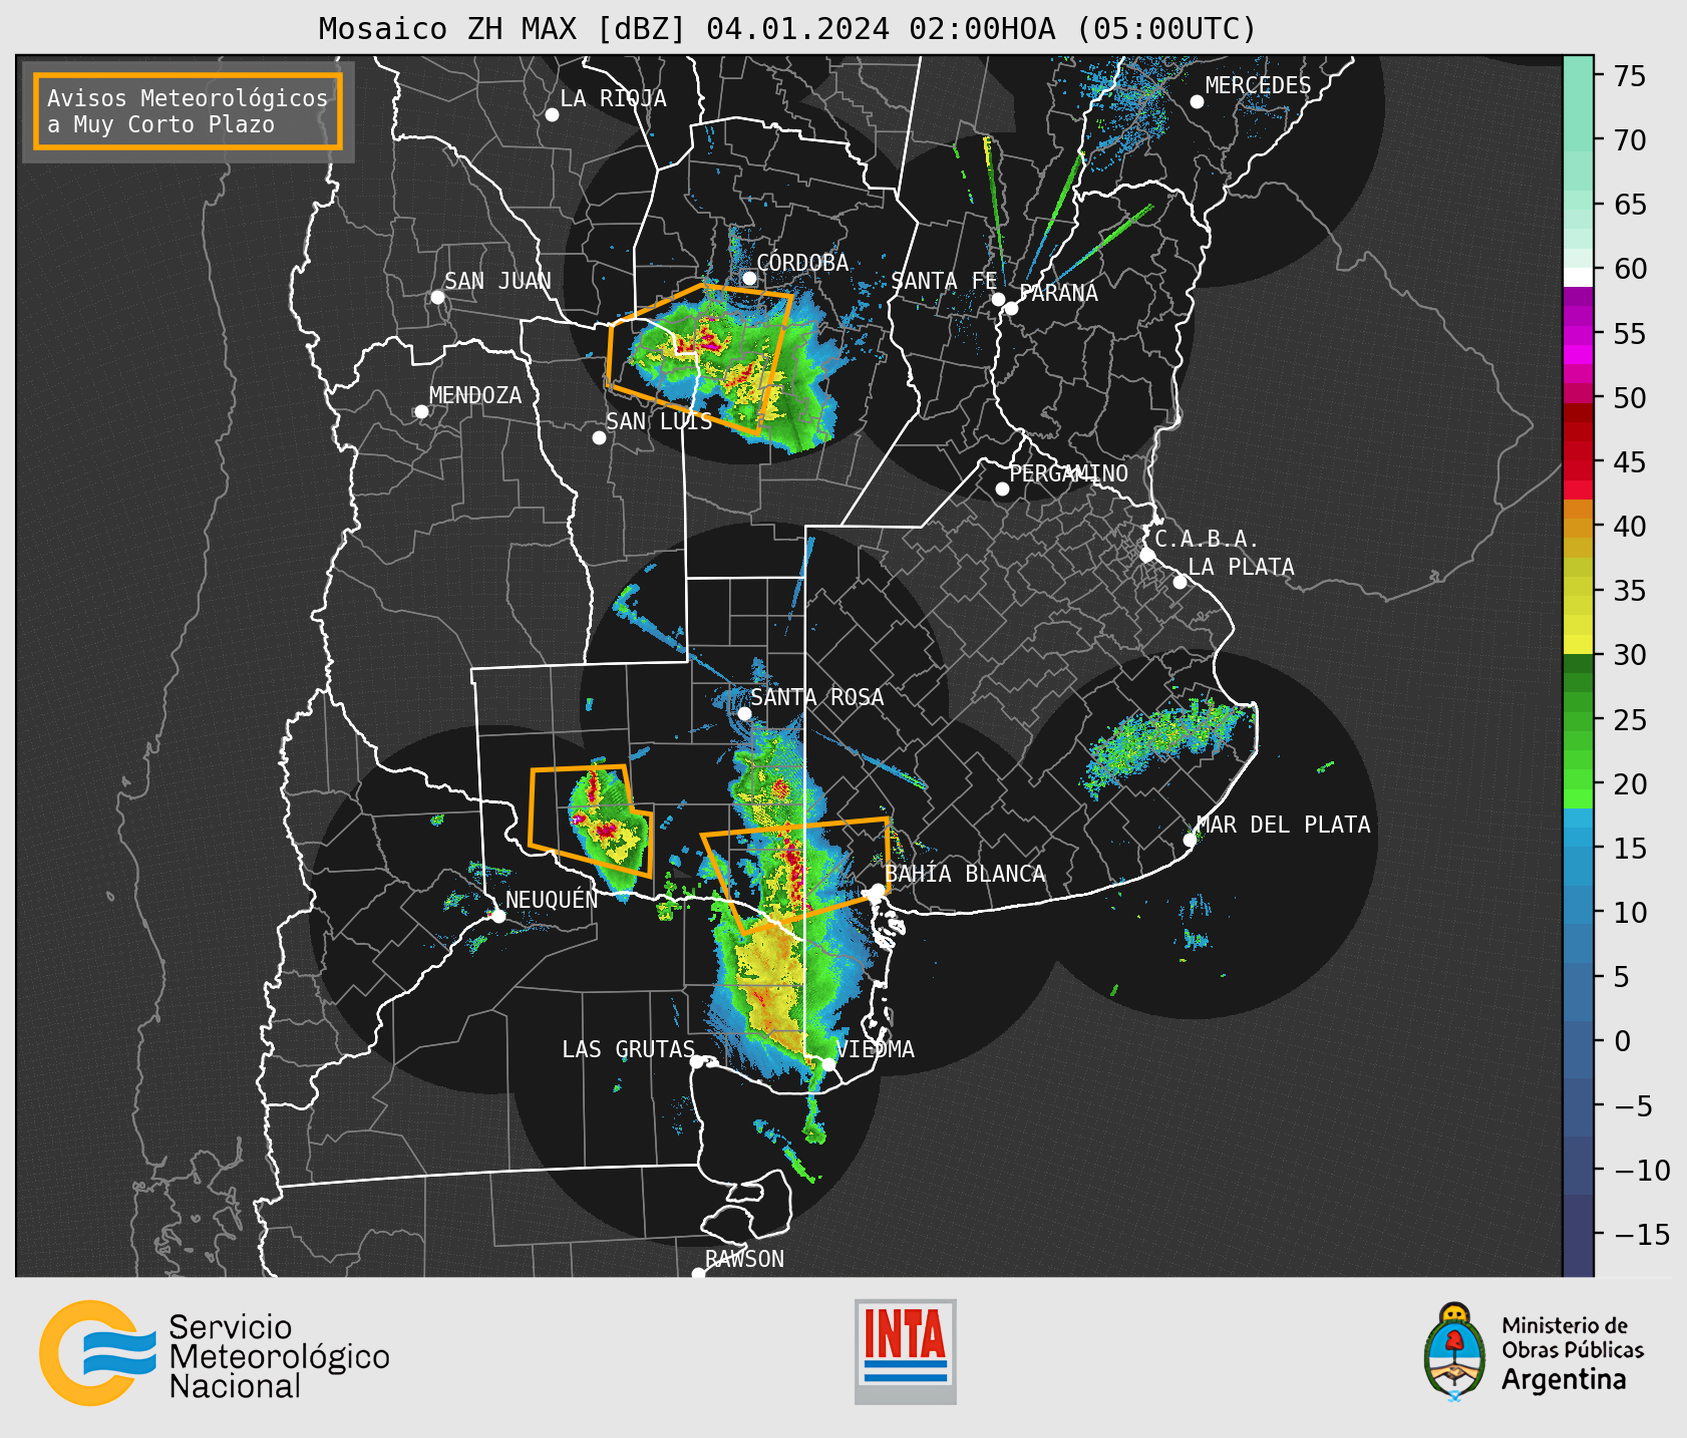Click the Las Grutas city marker dot

[x=697, y=1062]
